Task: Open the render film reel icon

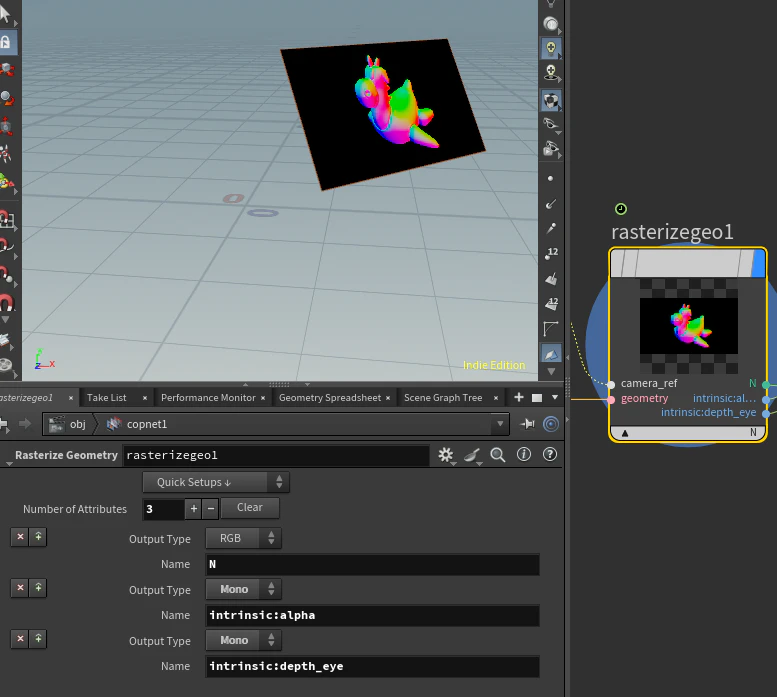Action: pos(6,366)
